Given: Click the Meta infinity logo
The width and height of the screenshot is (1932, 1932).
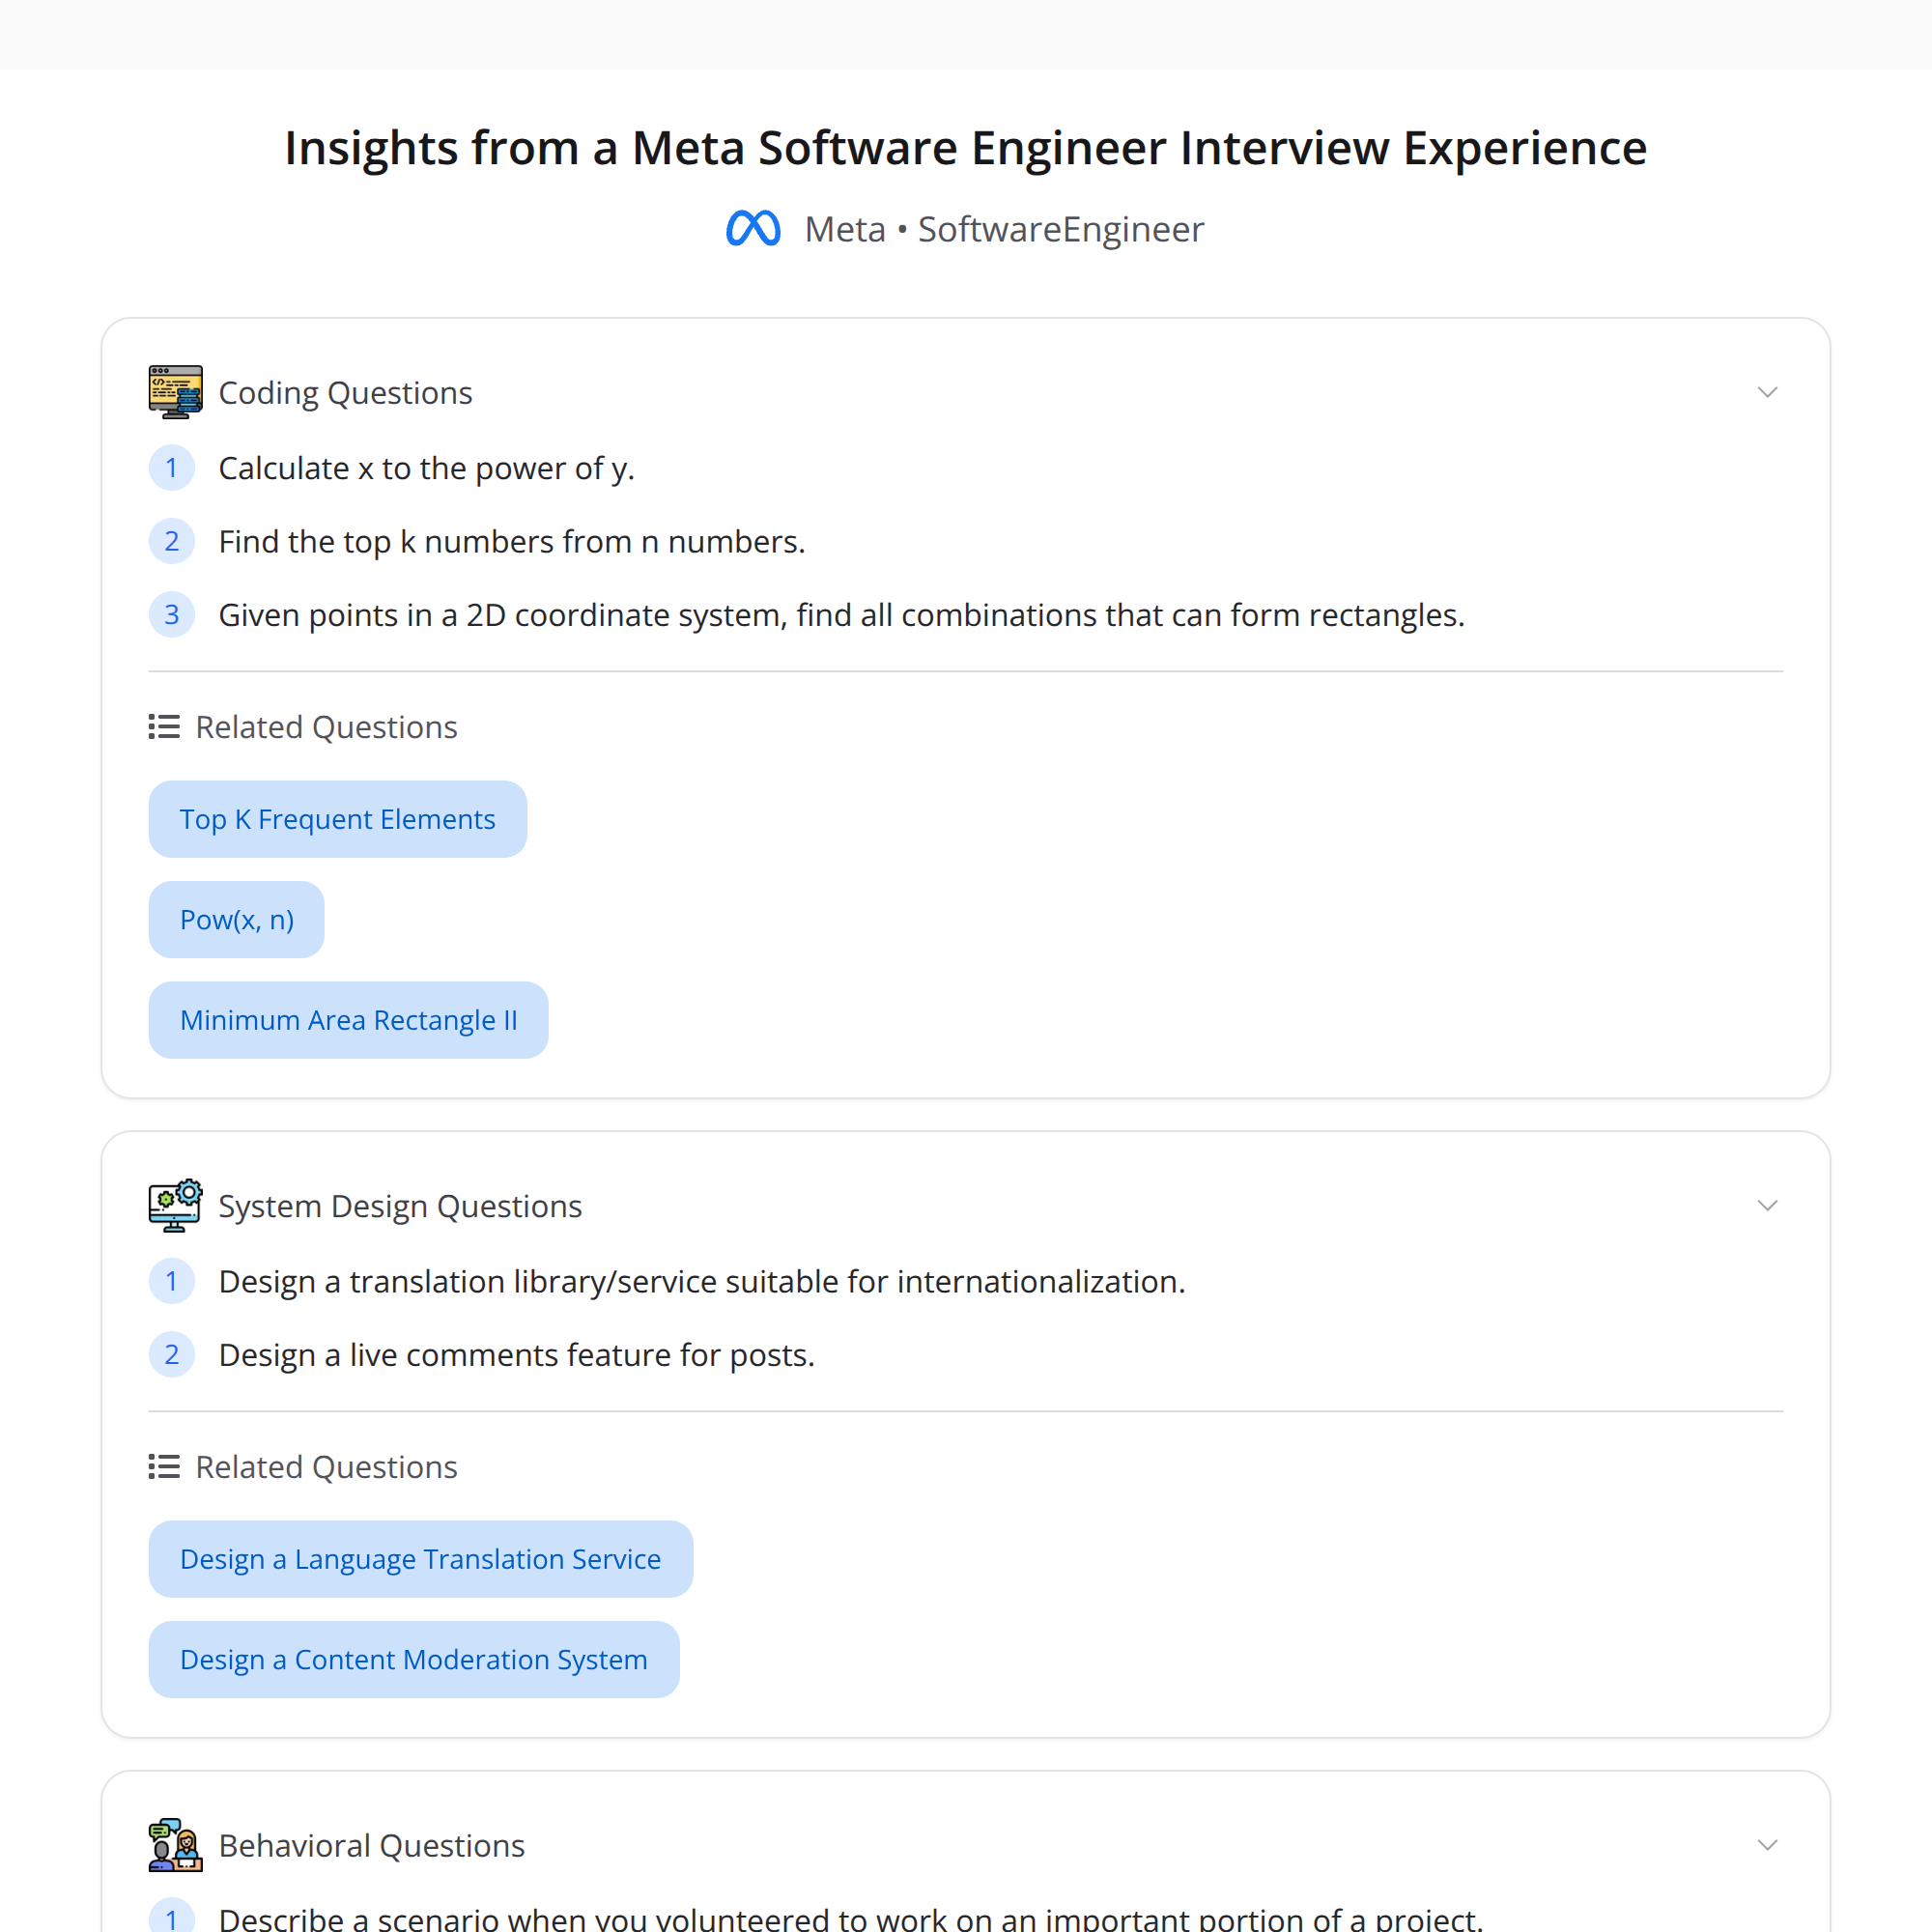Looking at the screenshot, I should (x=753, y=229).
